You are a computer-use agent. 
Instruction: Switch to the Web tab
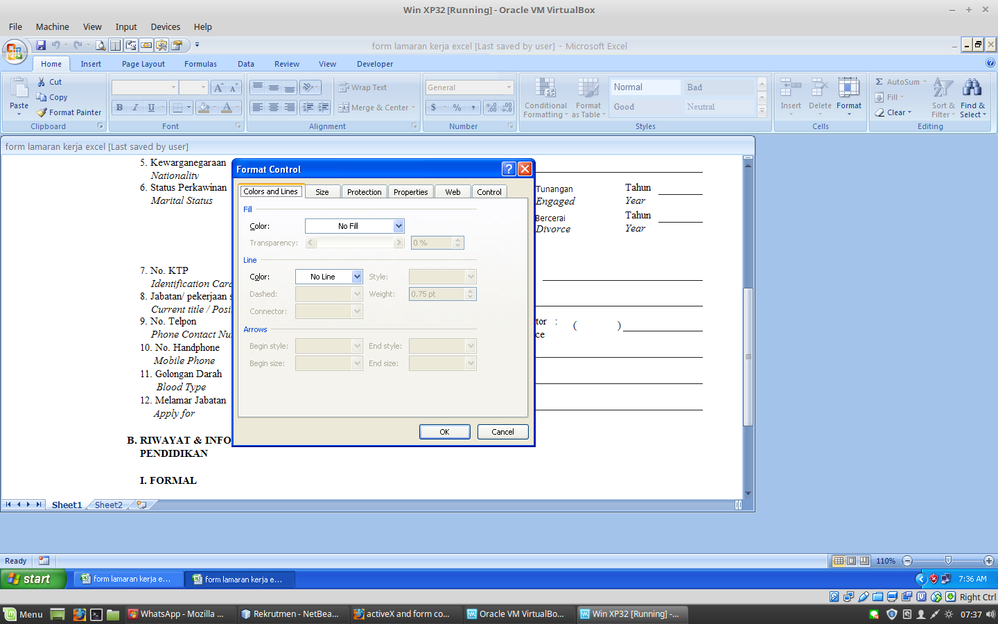tap(453, 192)
